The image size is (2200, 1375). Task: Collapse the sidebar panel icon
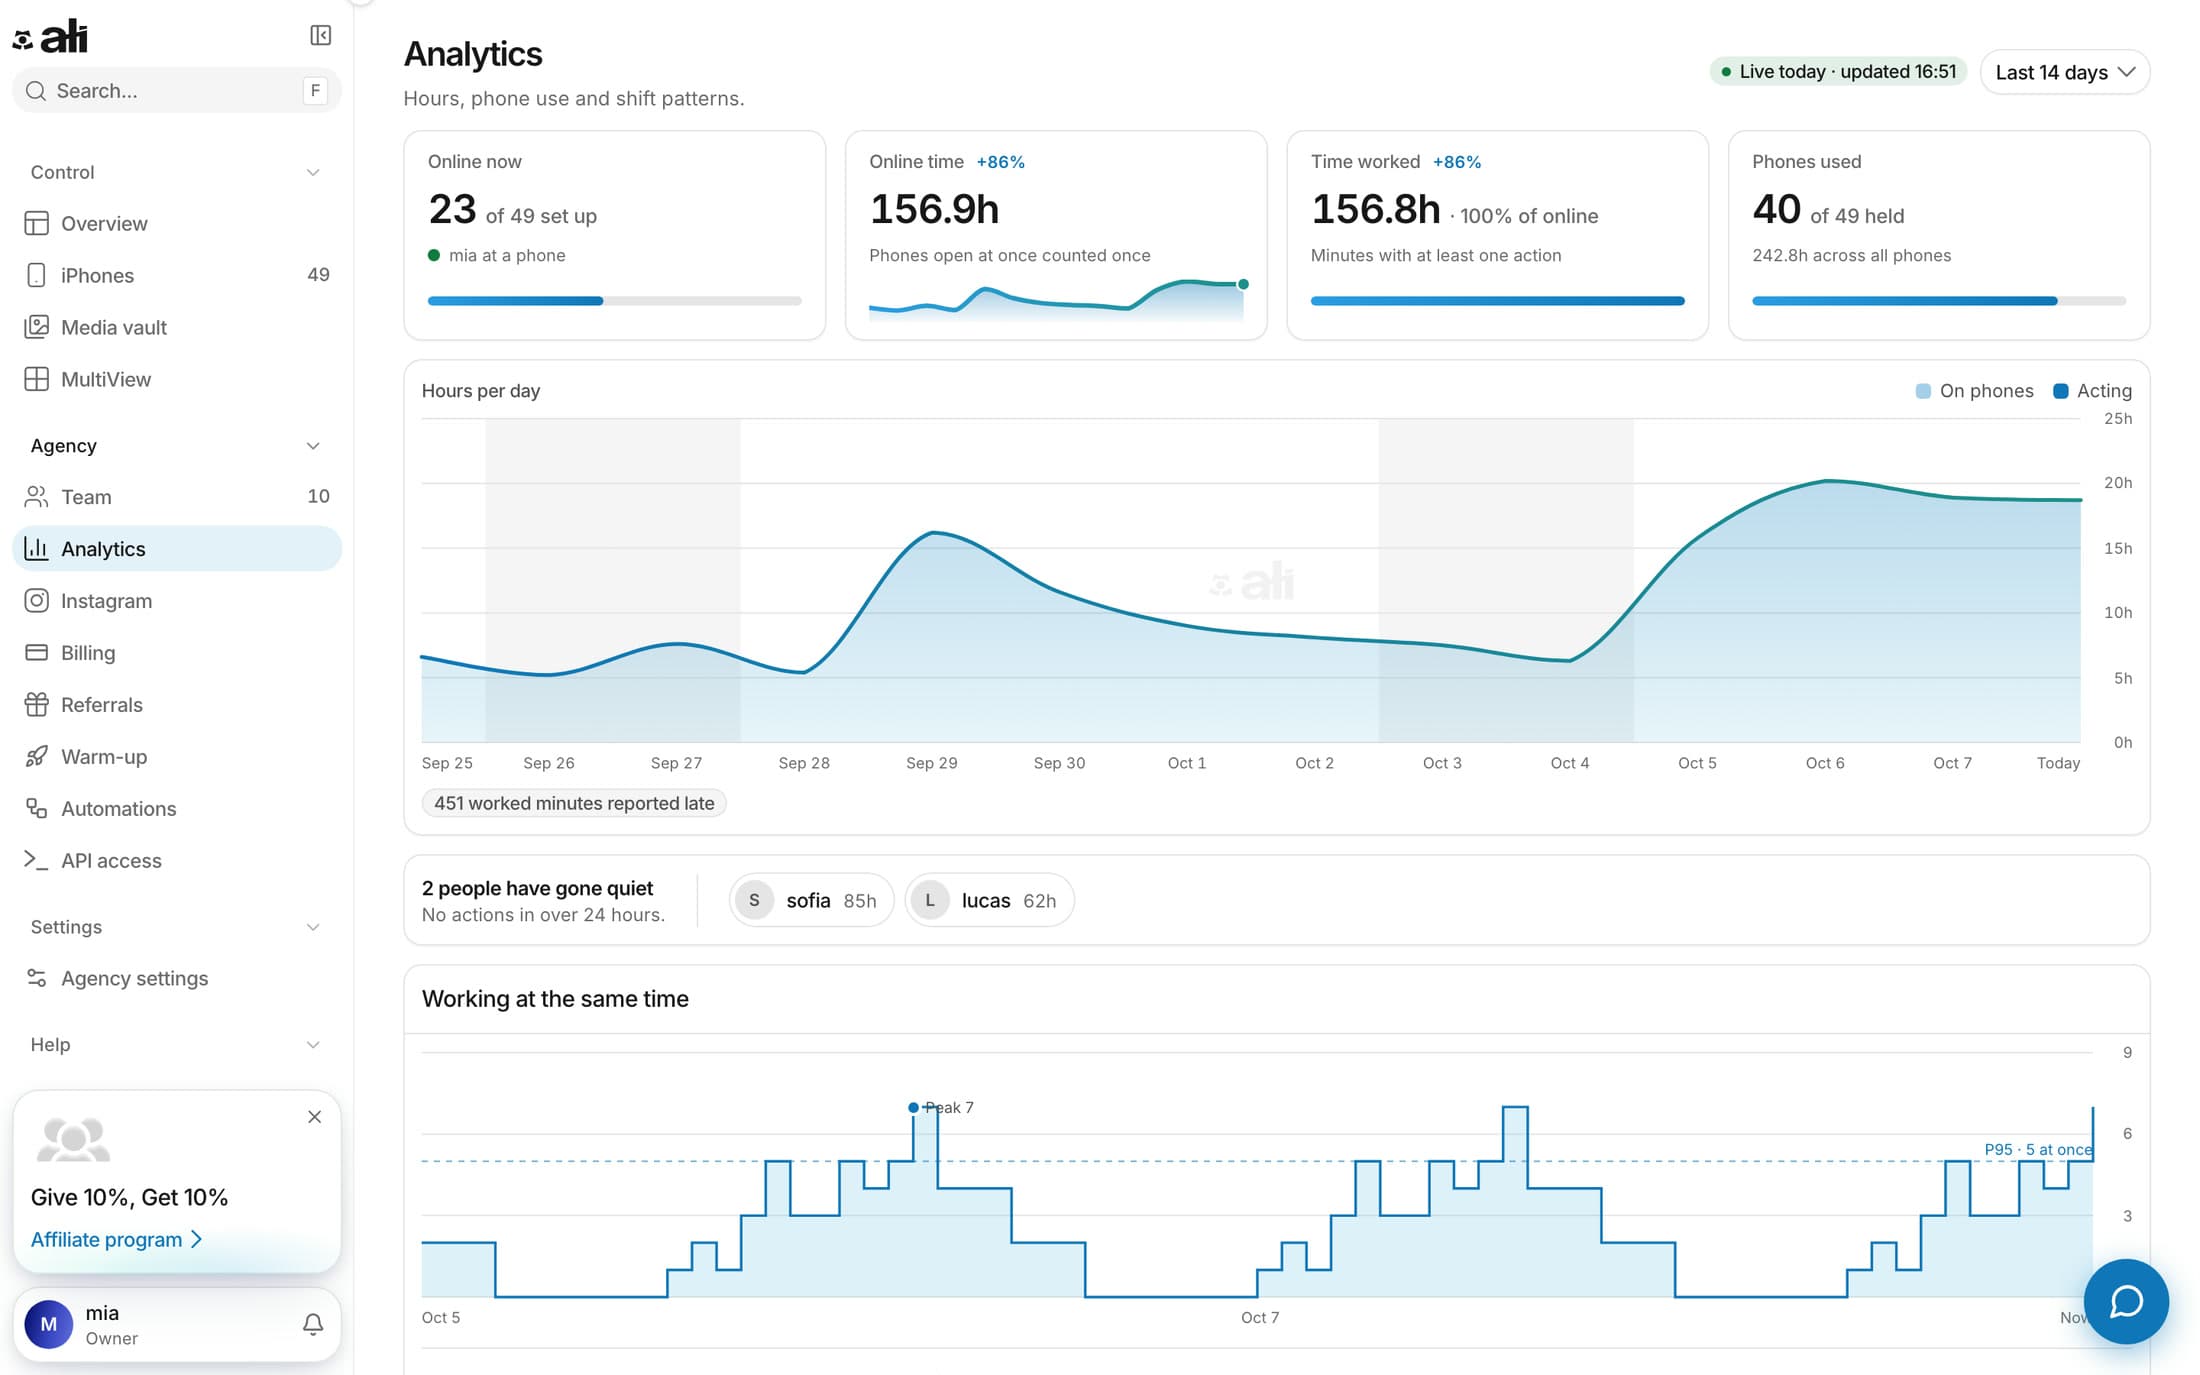click(320, 36)
